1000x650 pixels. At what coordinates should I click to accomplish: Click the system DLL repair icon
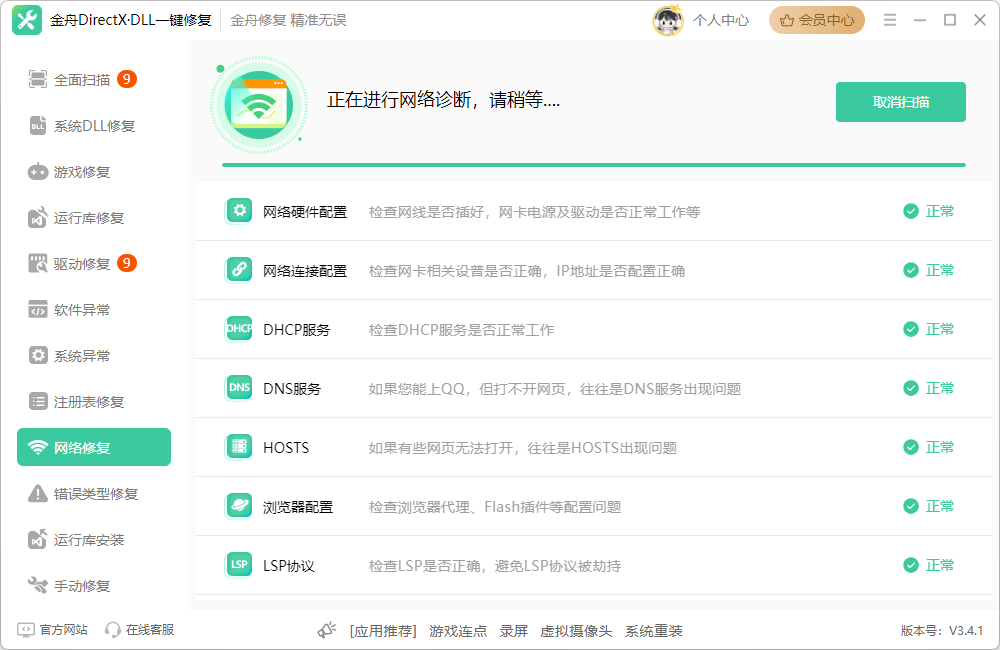click(x=38, y=126)
